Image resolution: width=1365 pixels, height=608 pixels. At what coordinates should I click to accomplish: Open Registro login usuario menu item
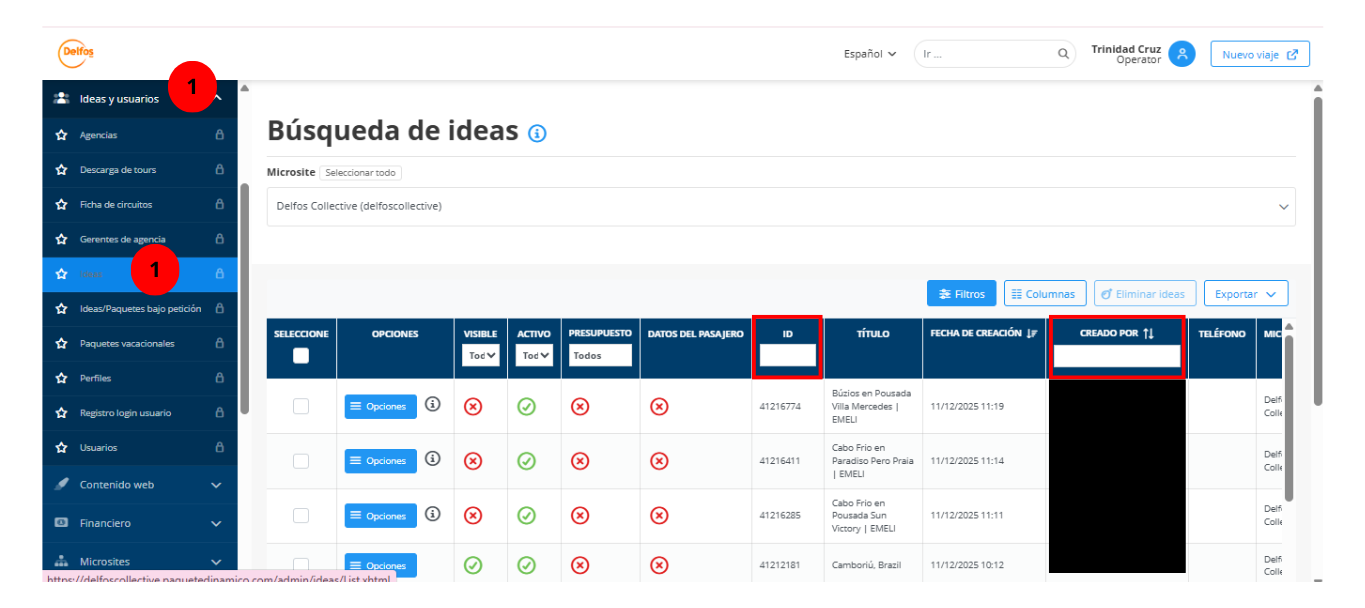(125, 413)
